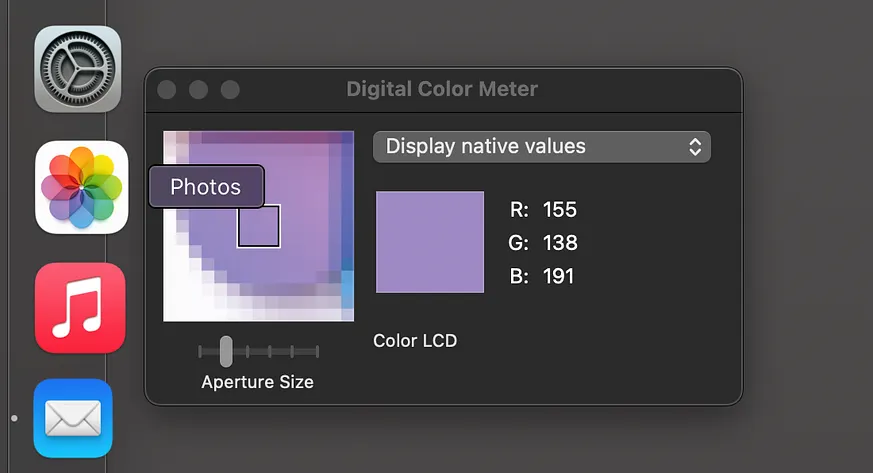Click the red value 155 readout
This screenshot has height=473, width=873.
(560, 210)
